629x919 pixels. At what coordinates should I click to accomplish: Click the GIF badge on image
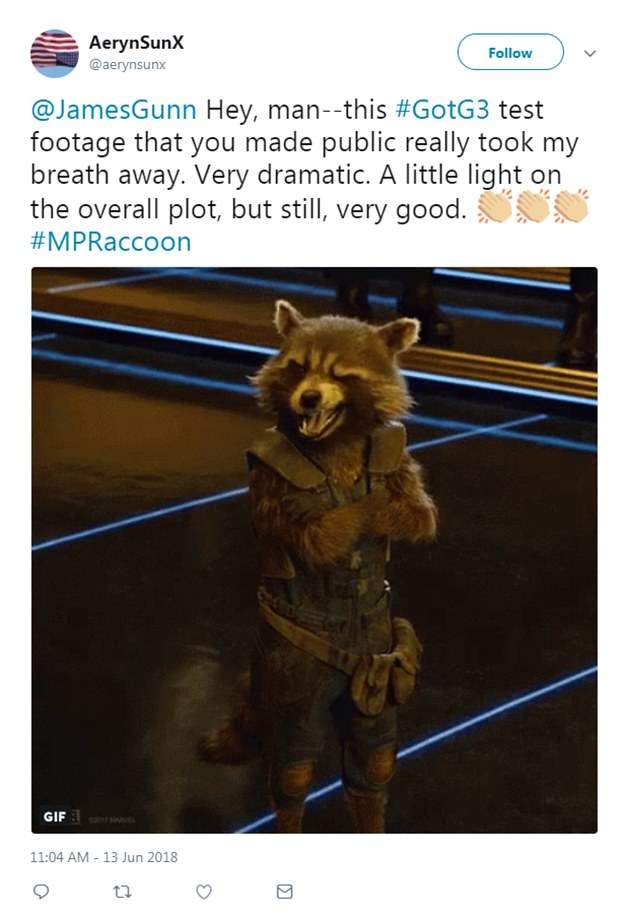tap(55, 816)
